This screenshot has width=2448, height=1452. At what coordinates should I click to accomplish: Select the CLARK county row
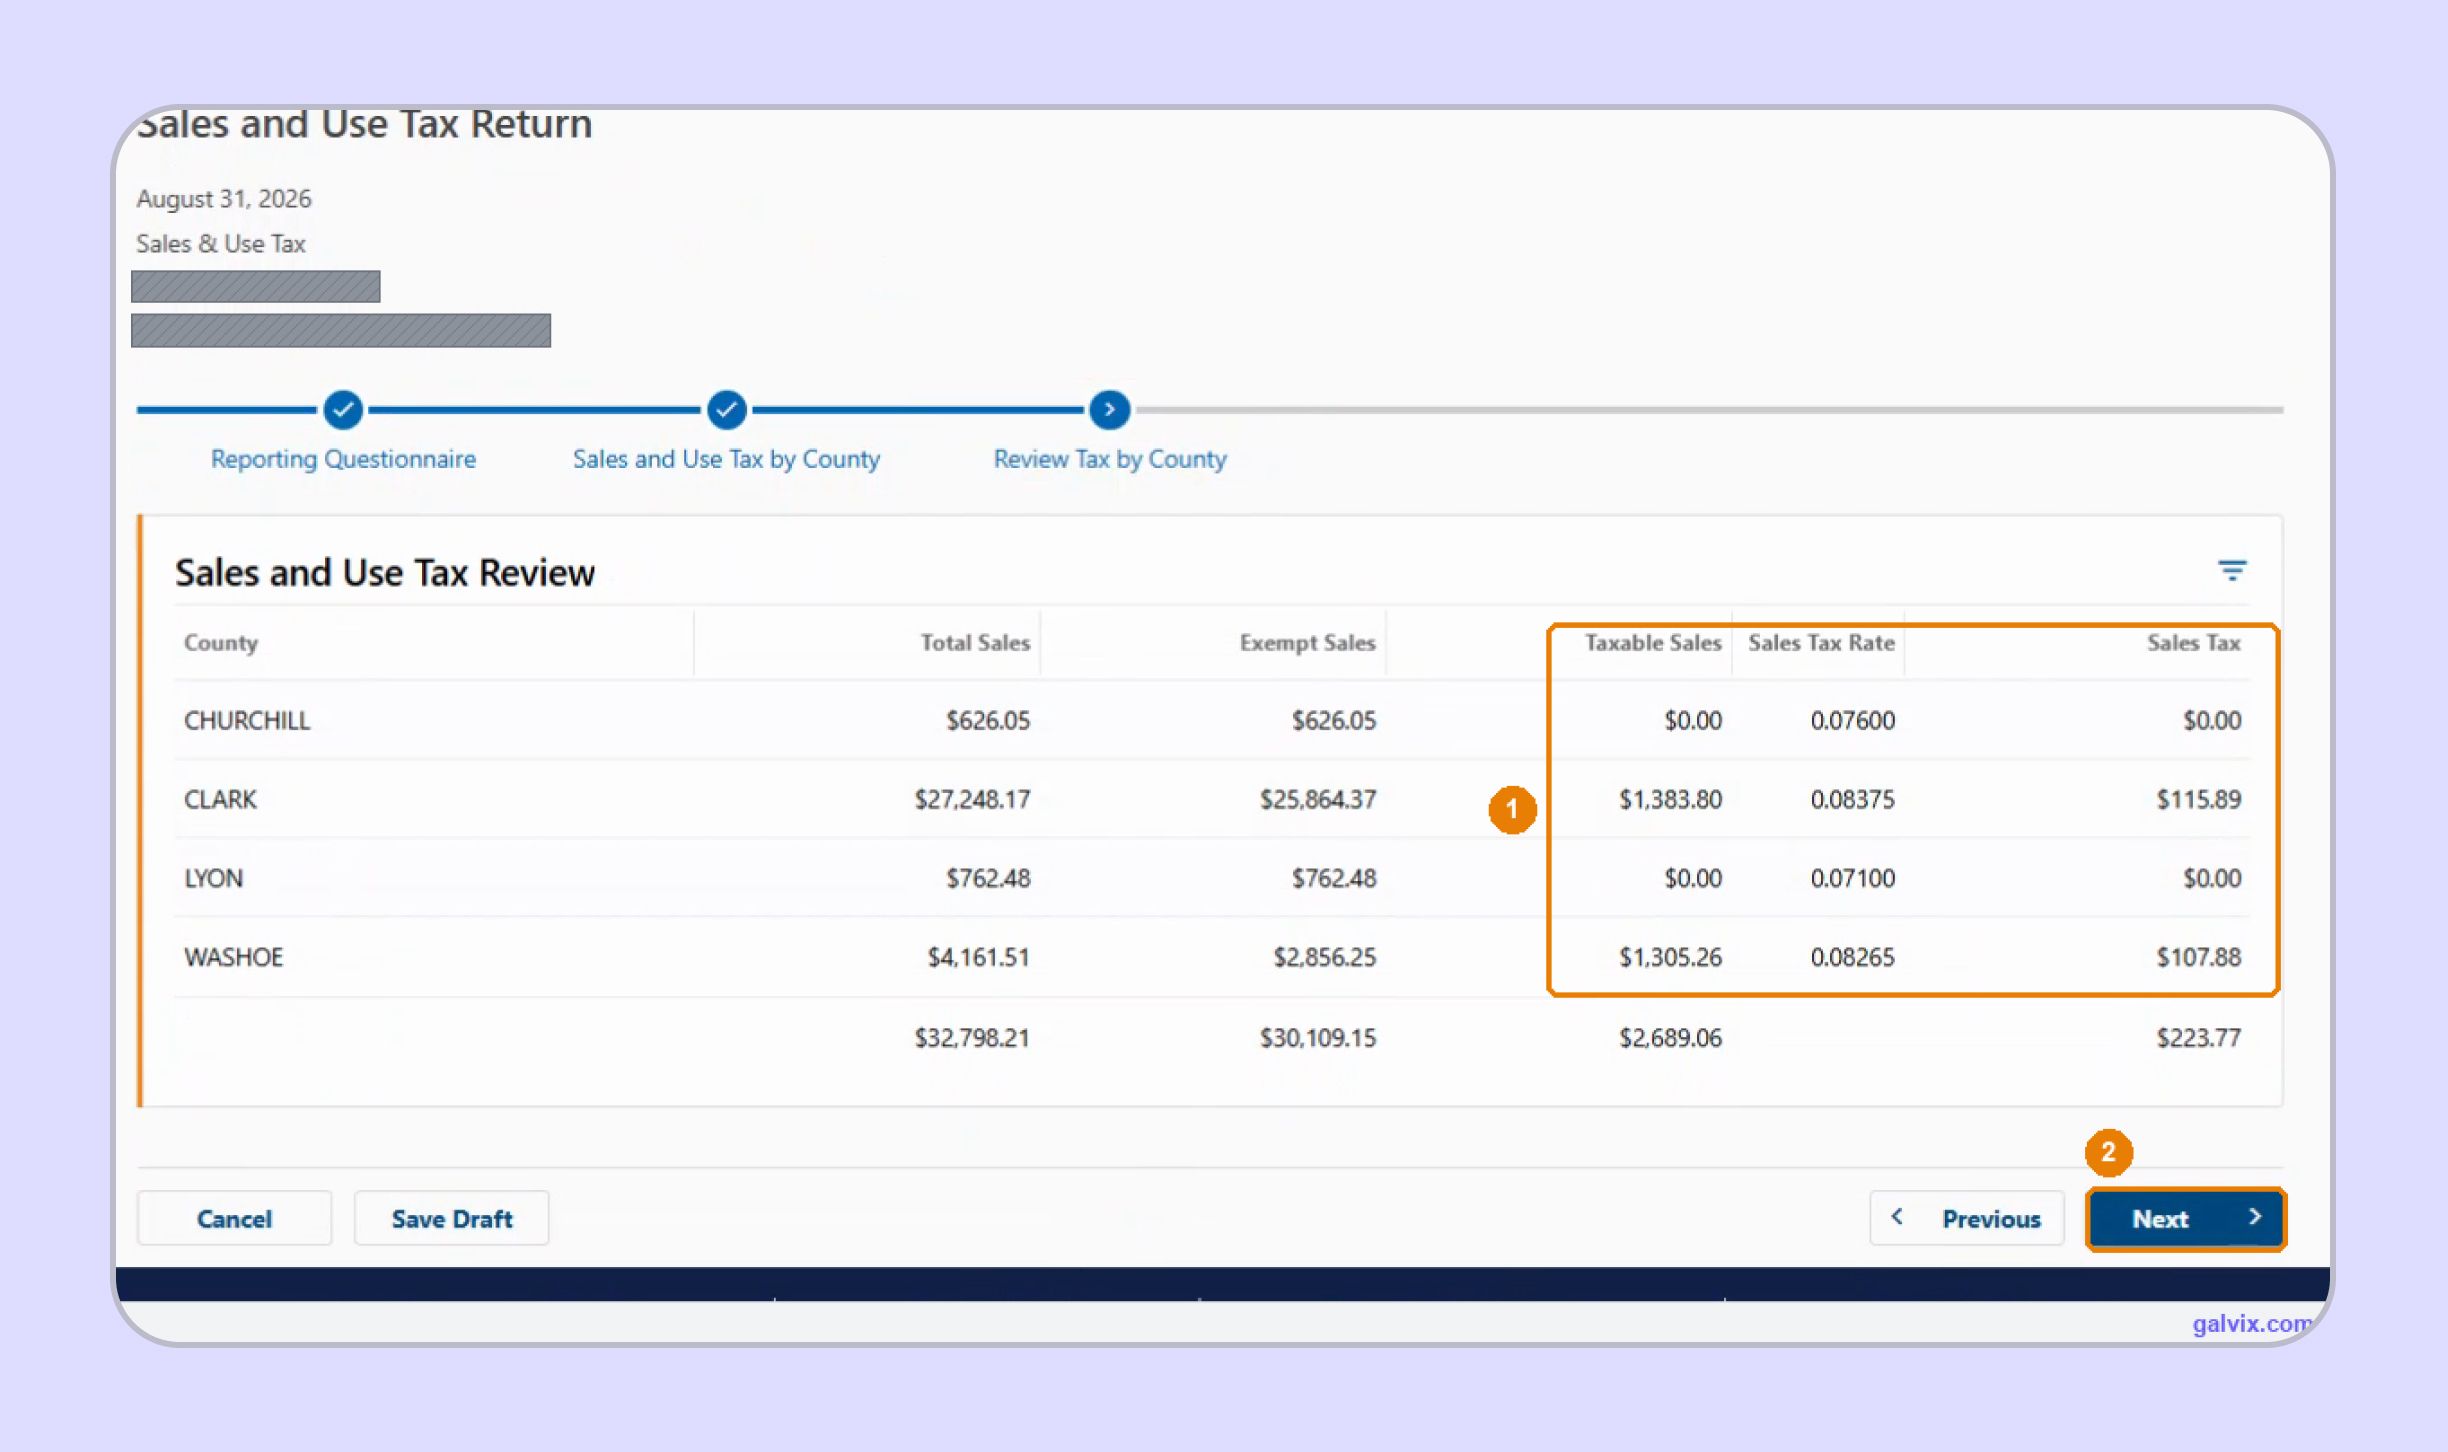[x=1212, y=799]
